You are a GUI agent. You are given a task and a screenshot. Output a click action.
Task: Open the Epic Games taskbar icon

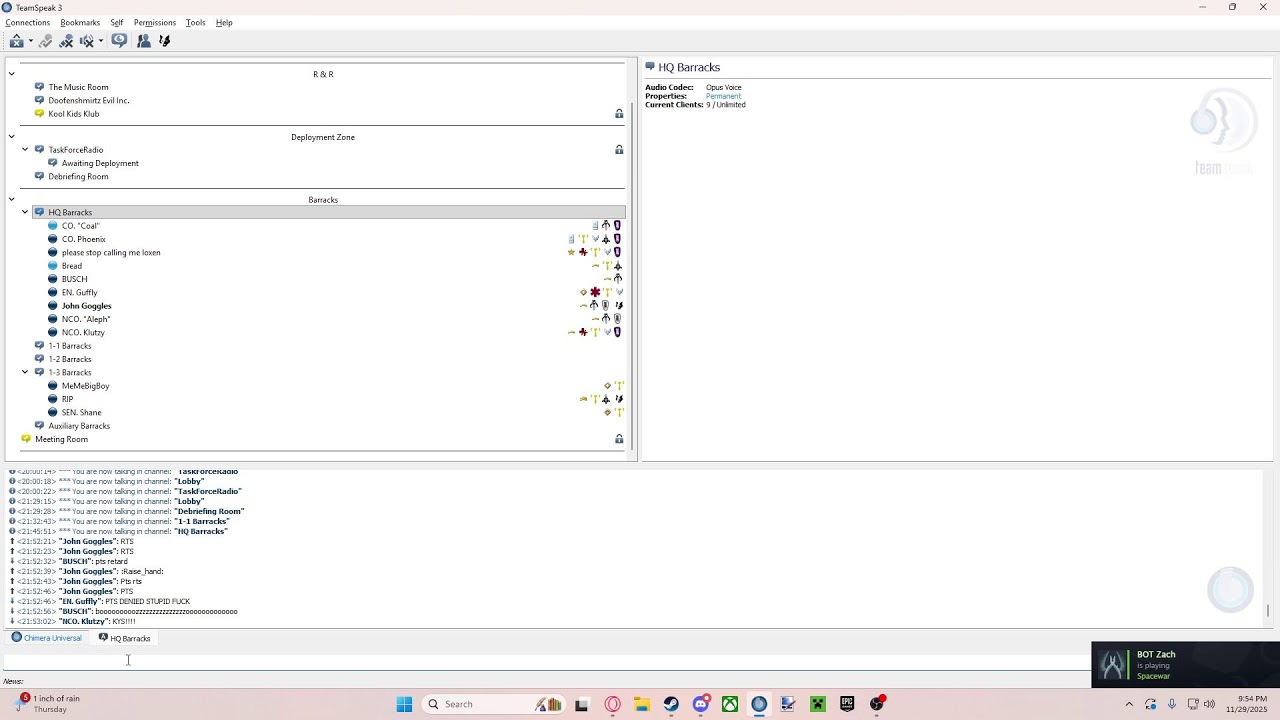(x=847, y=704)
